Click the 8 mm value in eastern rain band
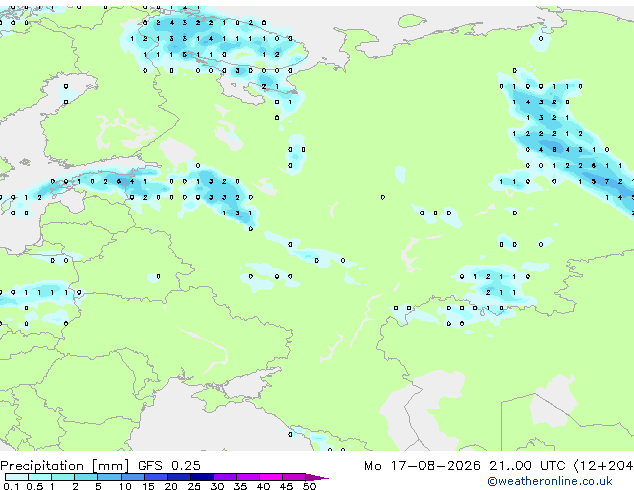The image size is (634, 490). [554, 150]
